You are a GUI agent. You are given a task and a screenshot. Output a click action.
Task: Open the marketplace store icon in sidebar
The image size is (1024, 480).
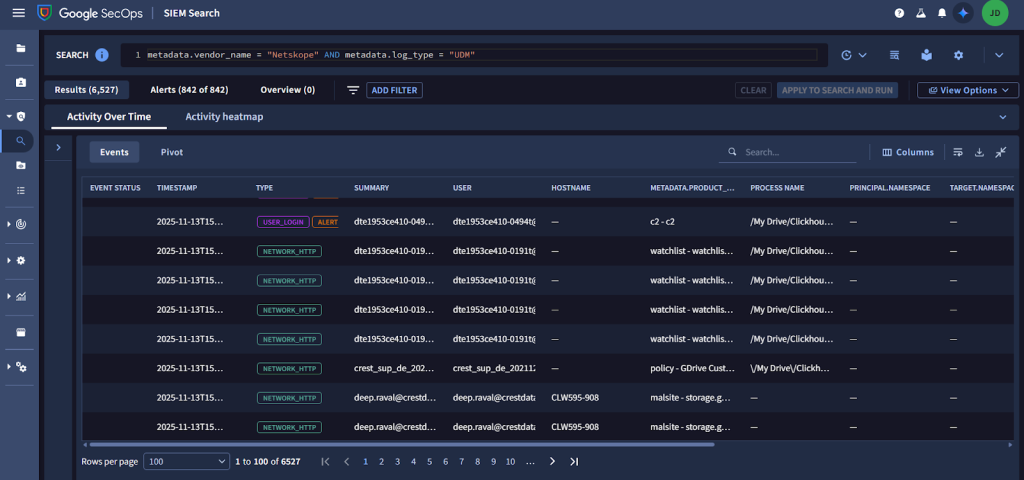21,332
